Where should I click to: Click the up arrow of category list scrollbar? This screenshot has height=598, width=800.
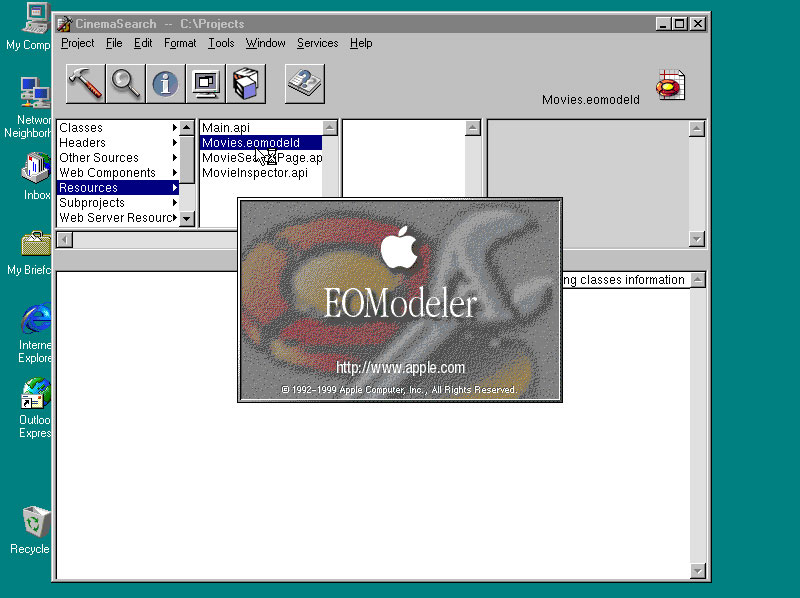coord(187,128)
